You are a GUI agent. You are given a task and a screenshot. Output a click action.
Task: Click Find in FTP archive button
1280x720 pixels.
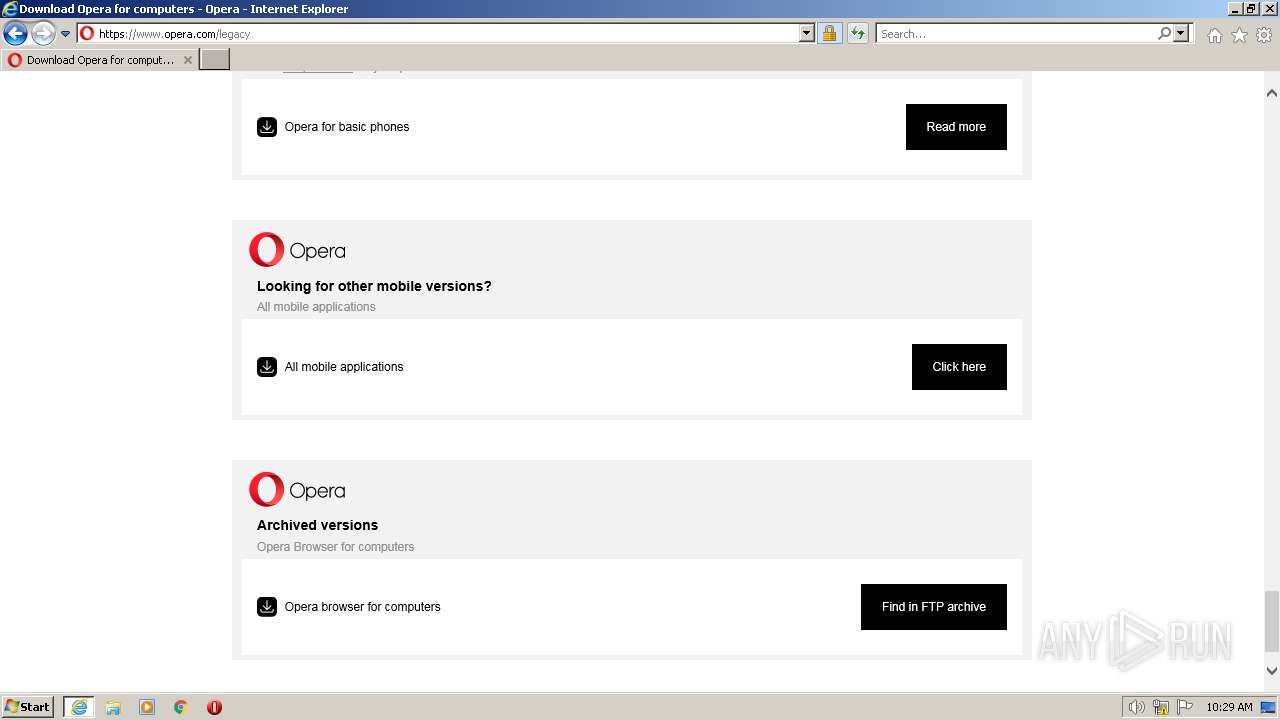point(934,607)
